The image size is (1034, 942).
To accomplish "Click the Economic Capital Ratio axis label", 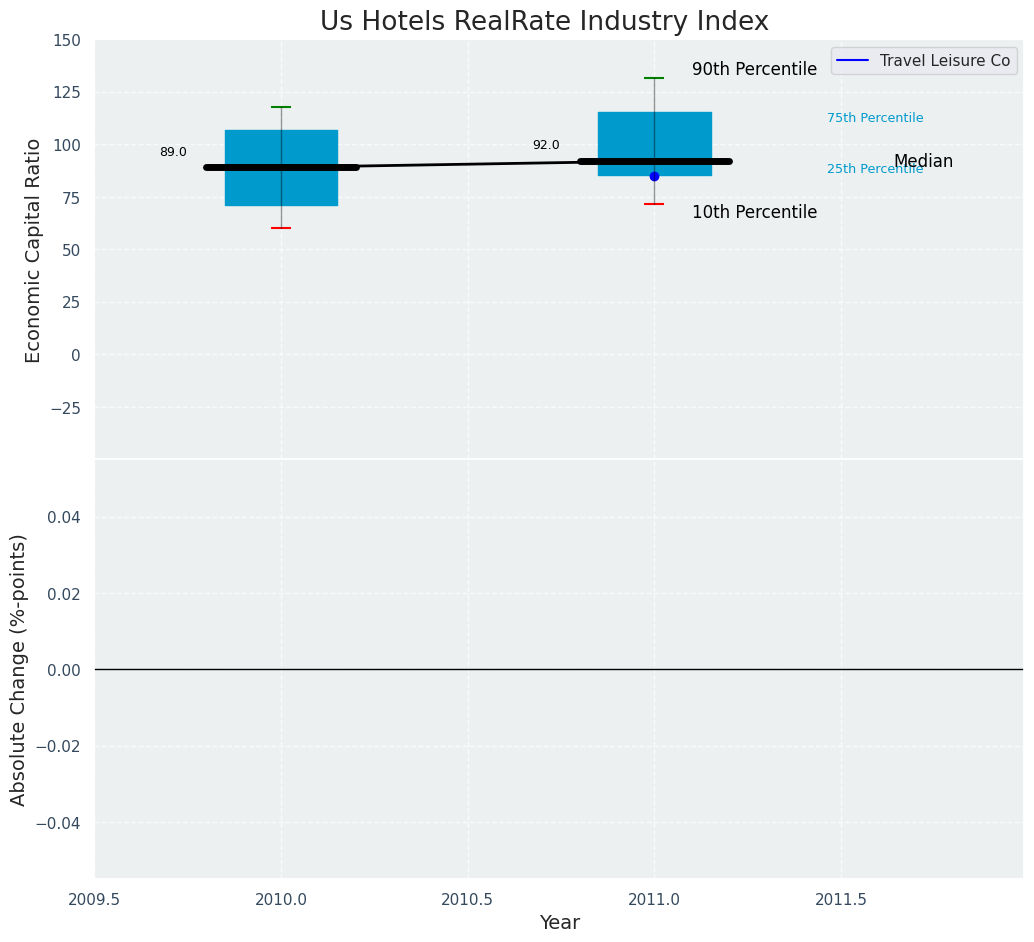I will (34, 250).
